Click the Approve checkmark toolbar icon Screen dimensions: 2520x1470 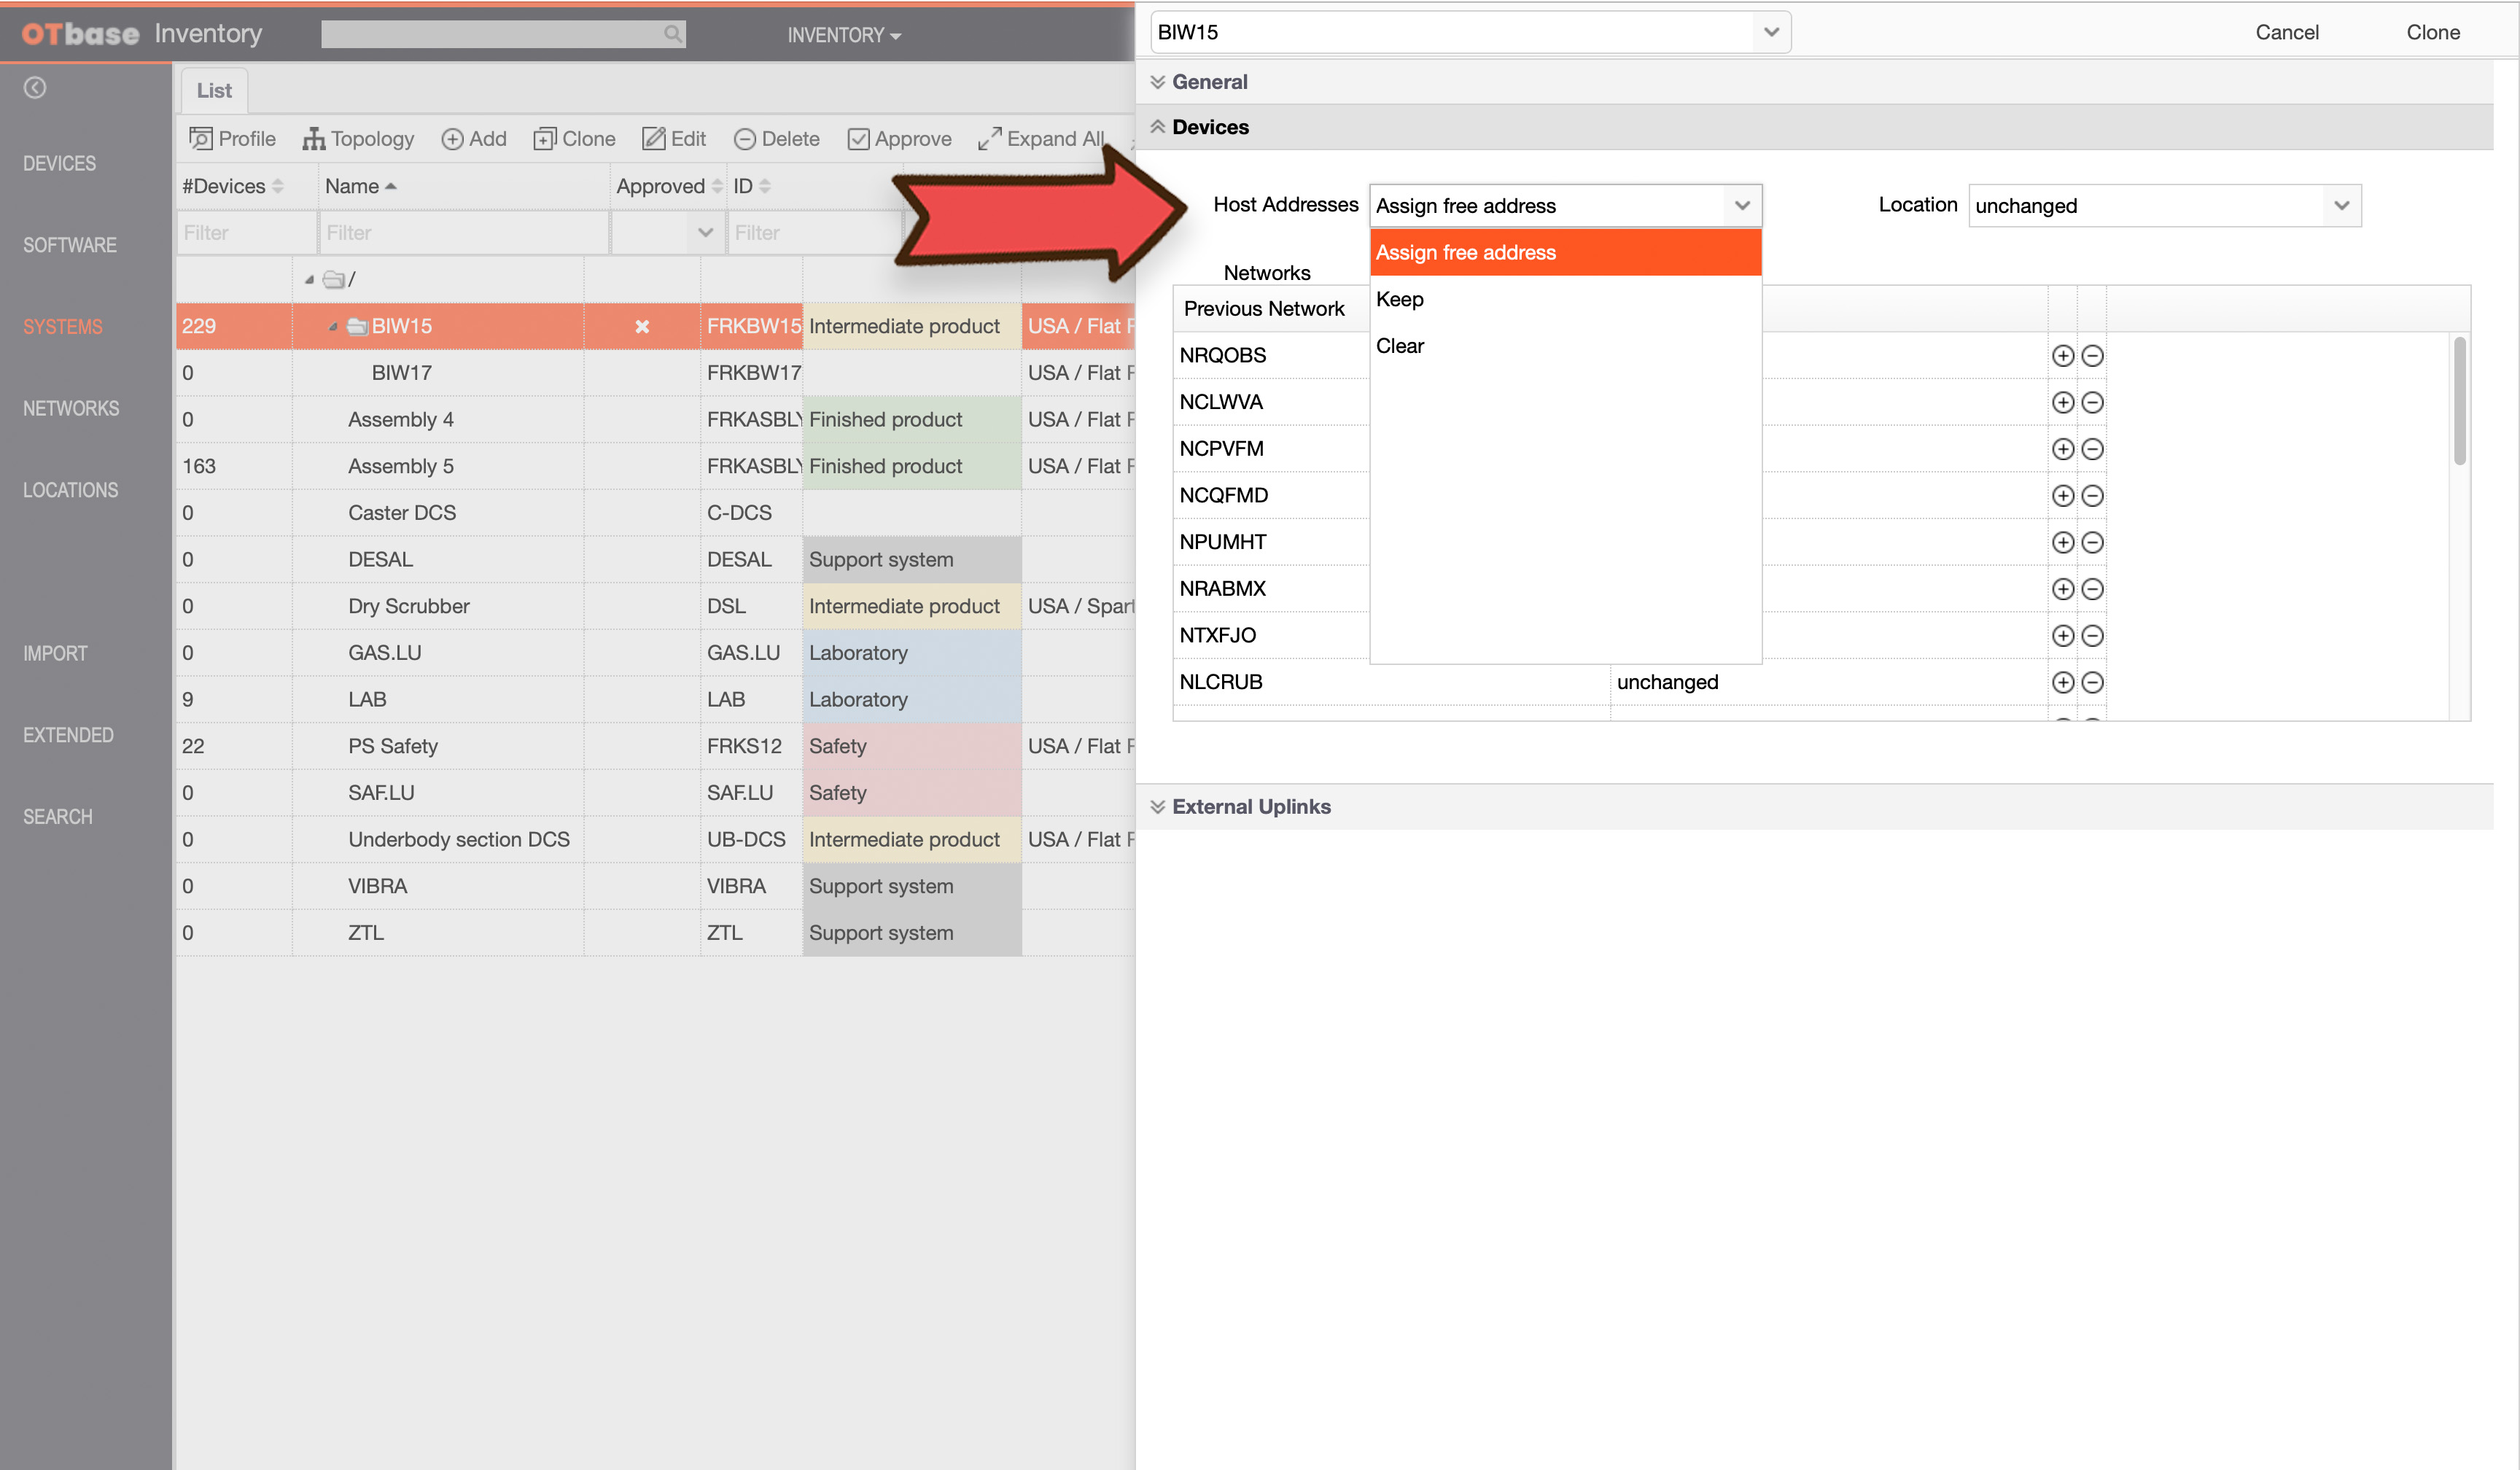(858, 139)
